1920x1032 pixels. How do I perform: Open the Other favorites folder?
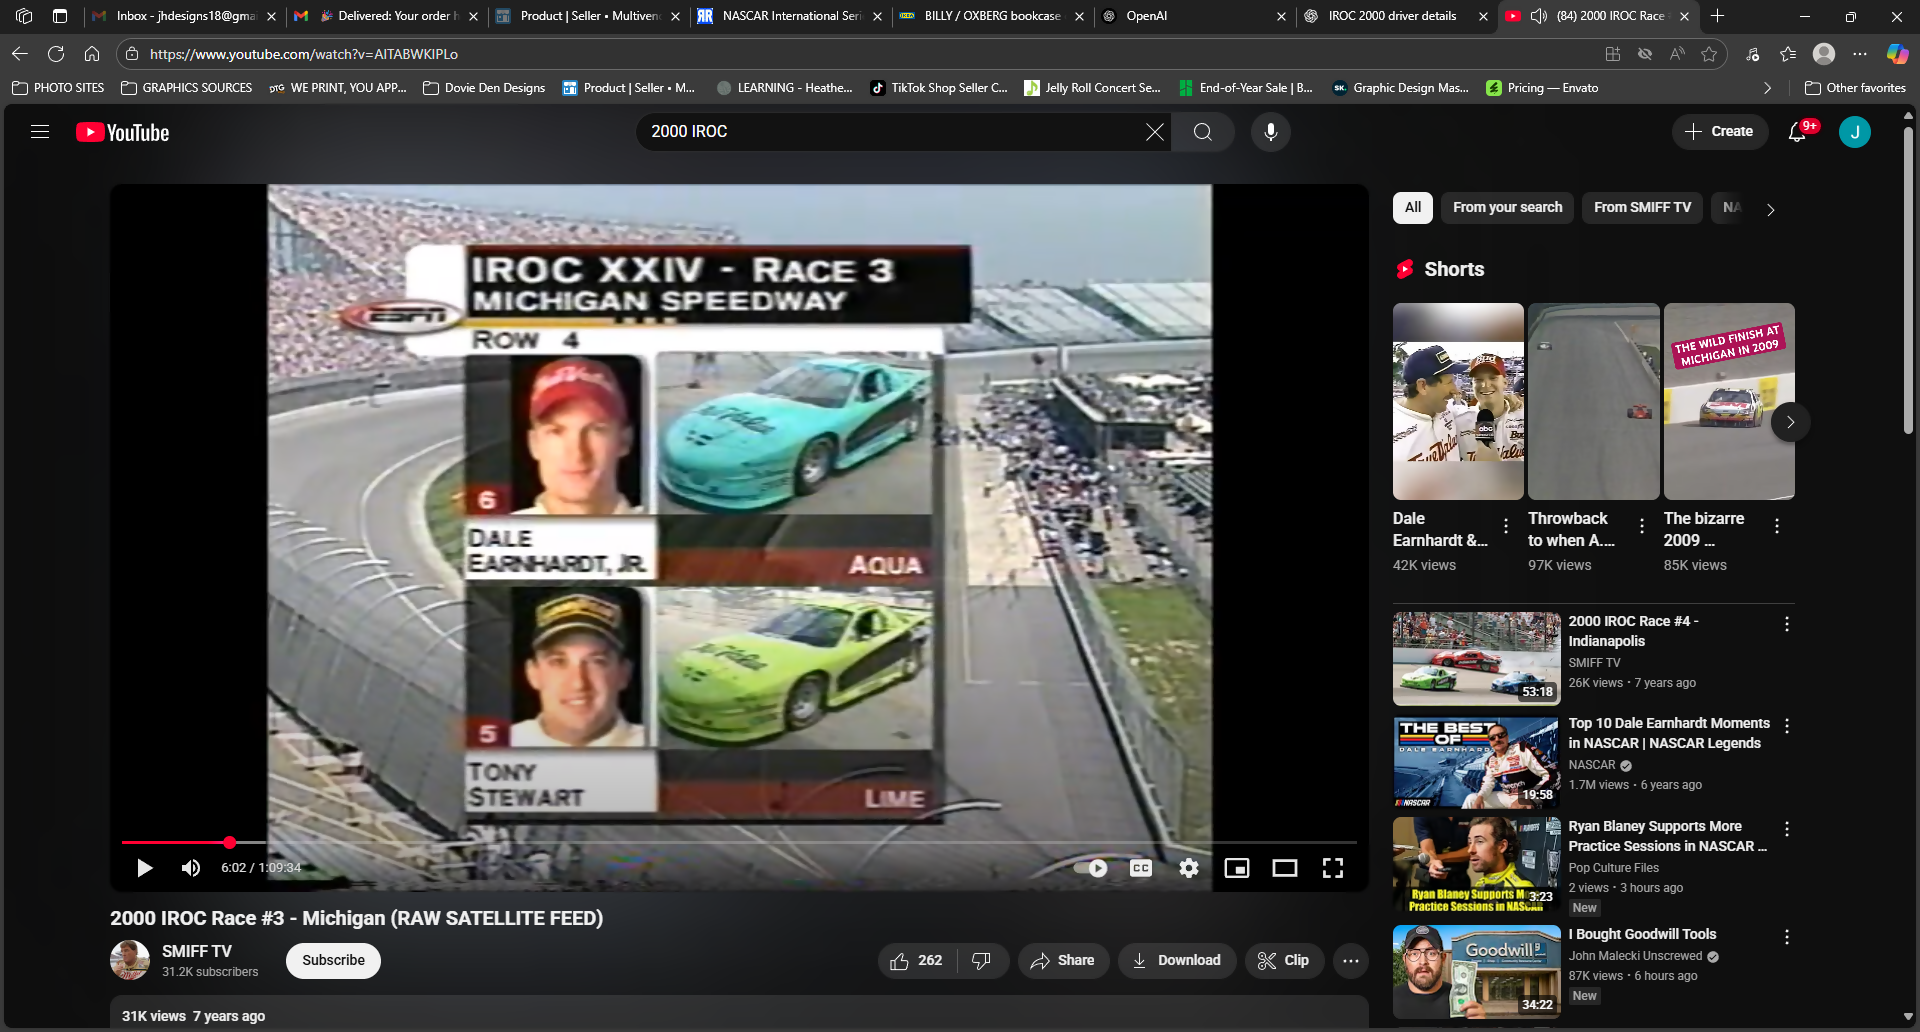pyautogui.click(x=1856, y=88)
